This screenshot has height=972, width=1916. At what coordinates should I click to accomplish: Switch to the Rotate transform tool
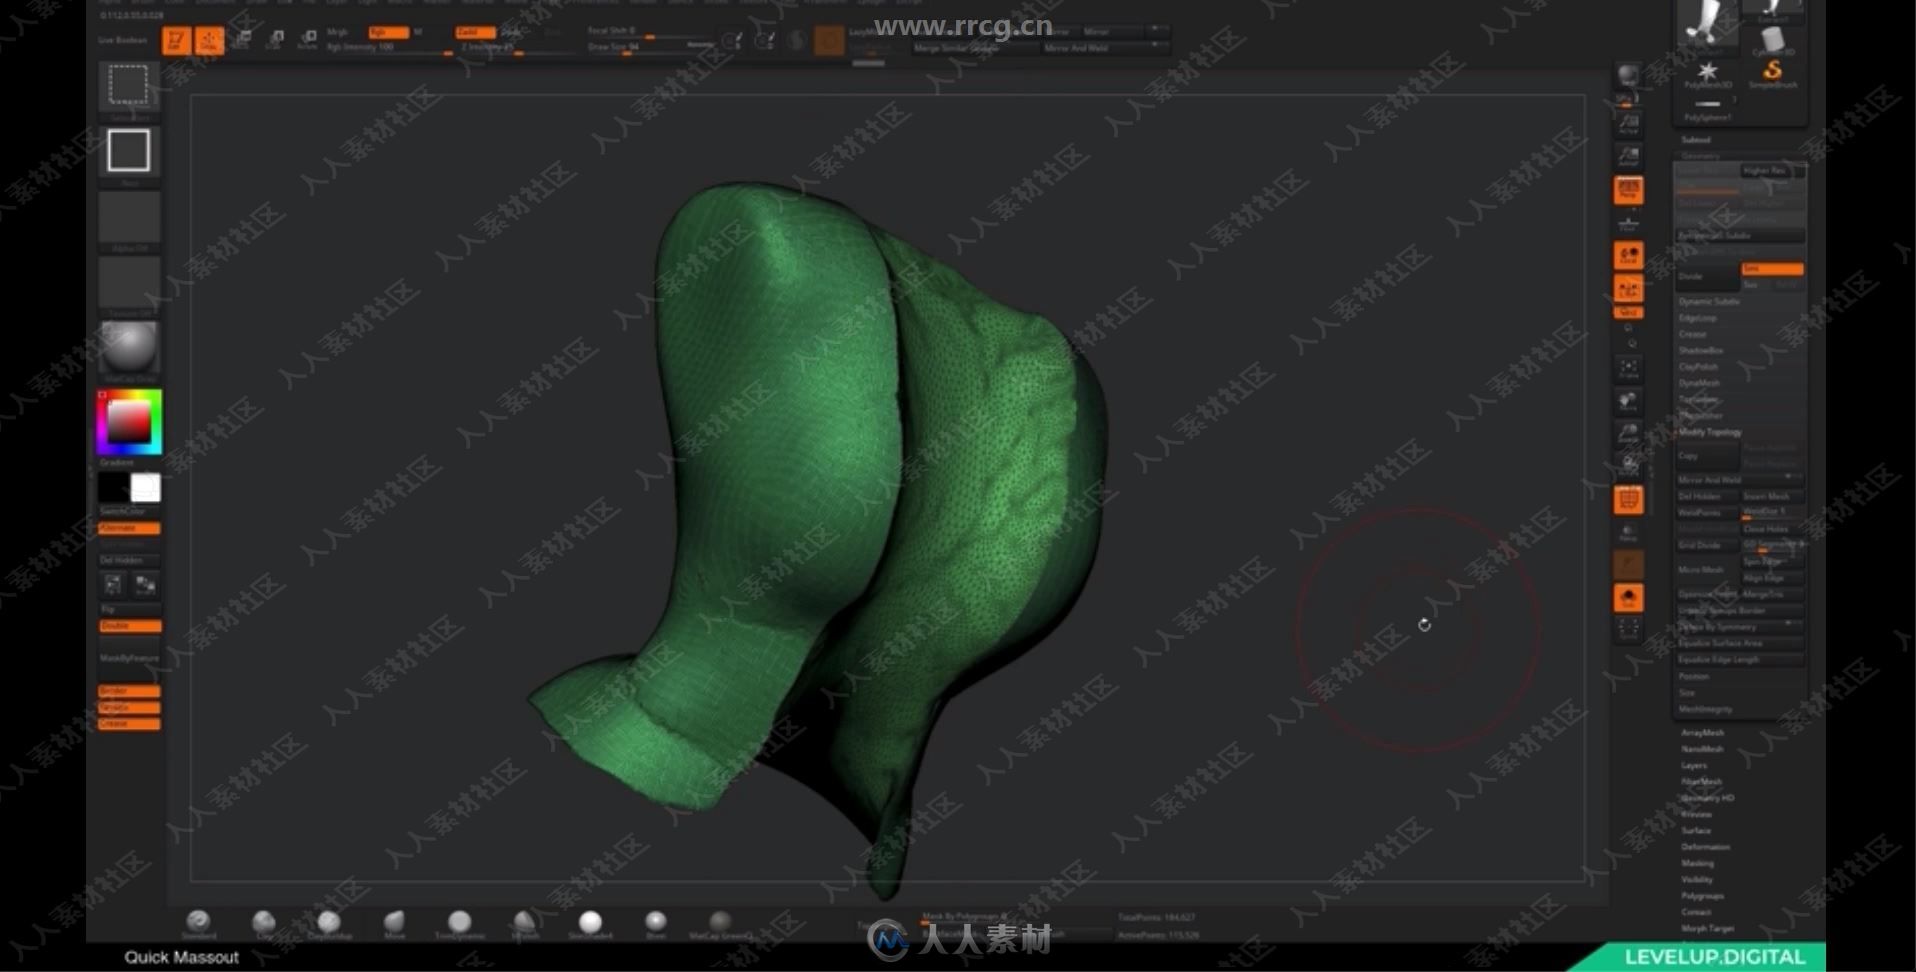307,40
